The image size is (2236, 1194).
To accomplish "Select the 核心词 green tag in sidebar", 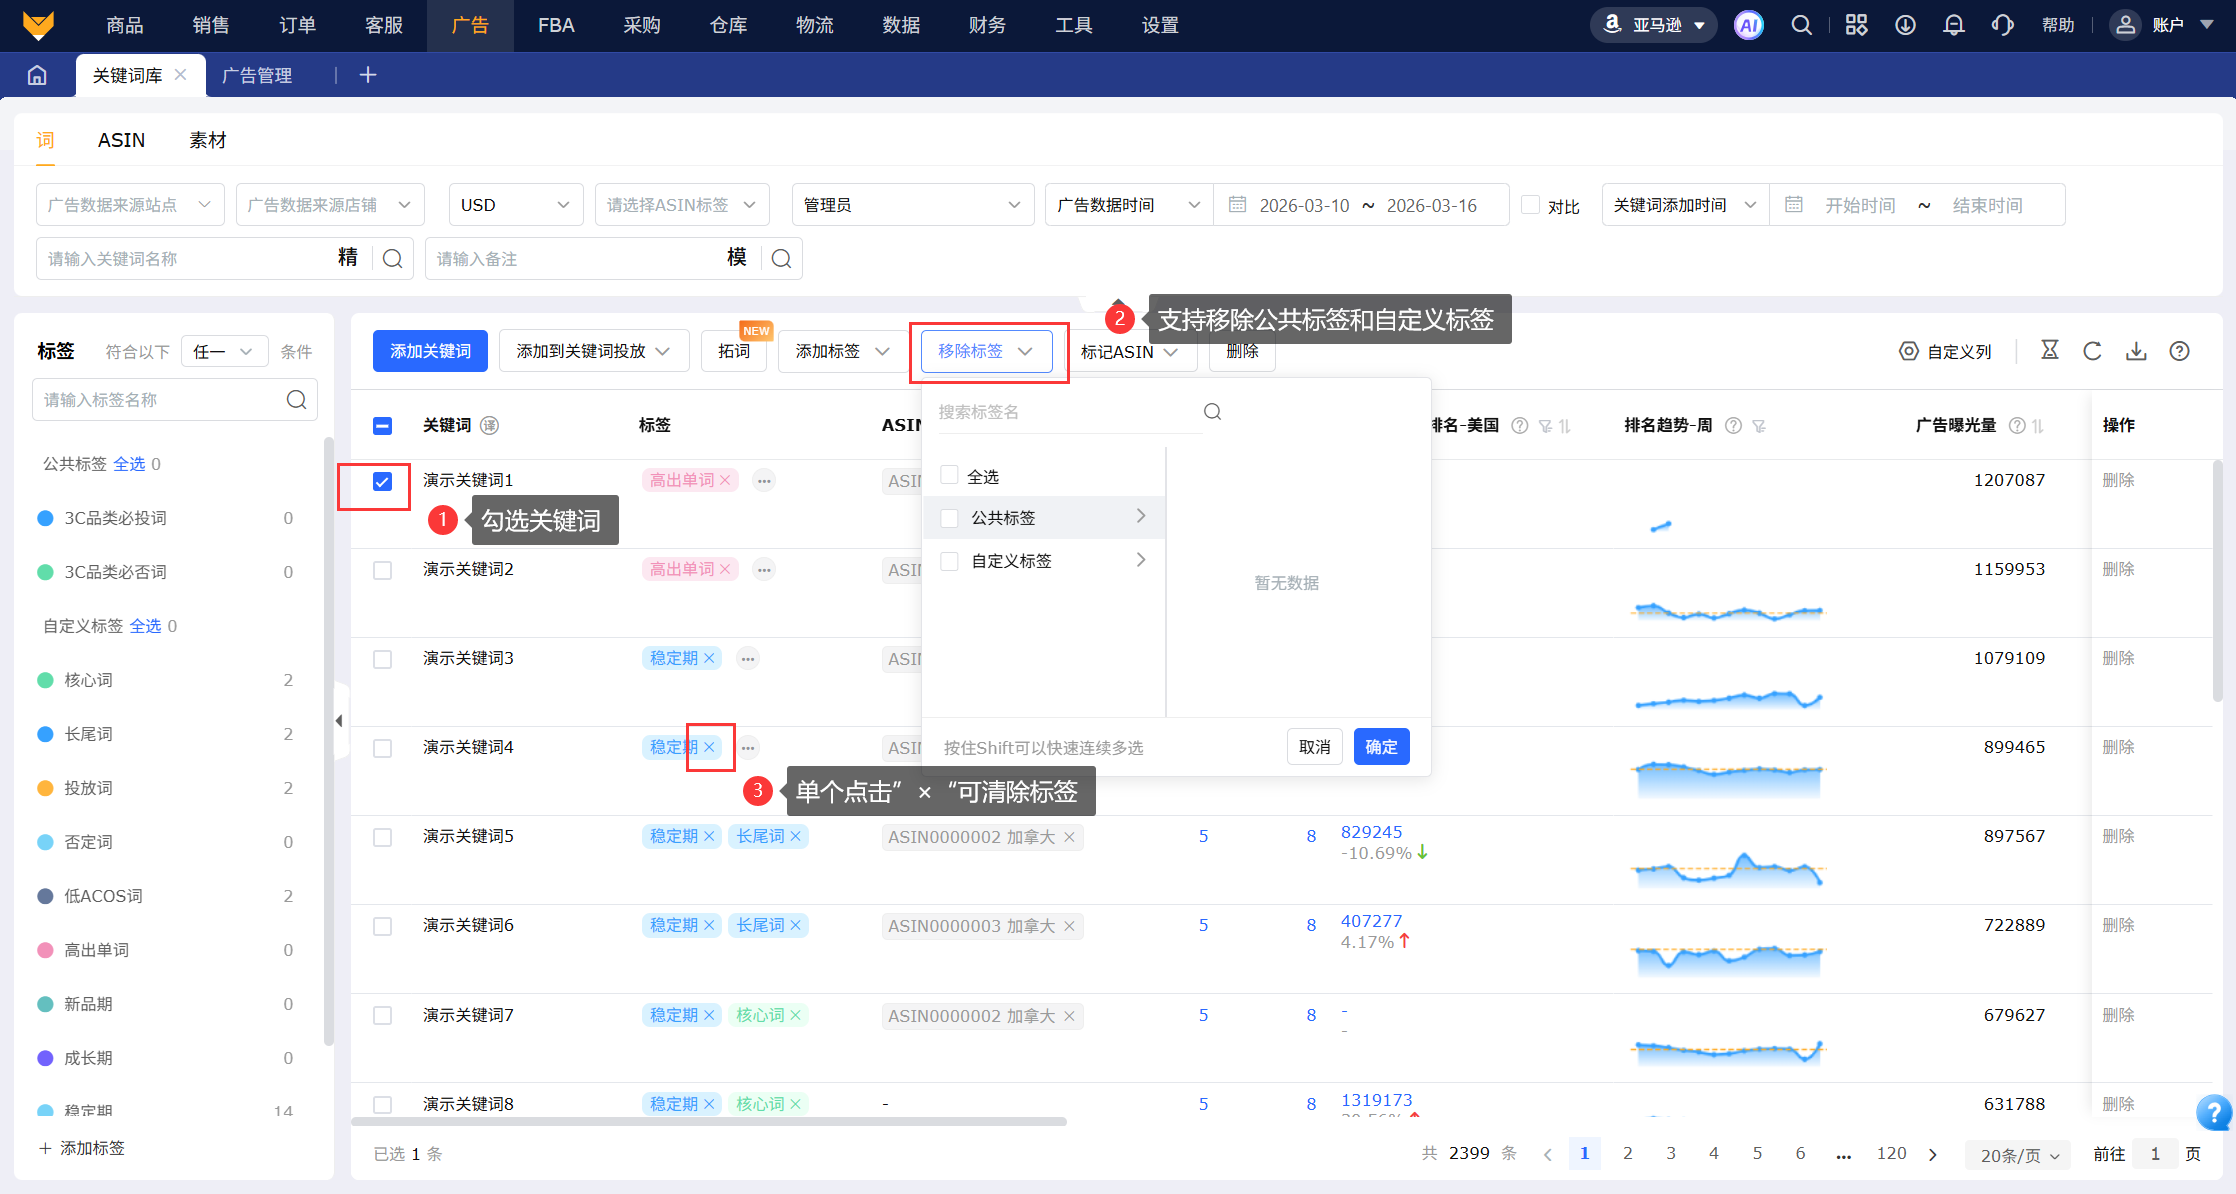I will [x=88, y=680].
